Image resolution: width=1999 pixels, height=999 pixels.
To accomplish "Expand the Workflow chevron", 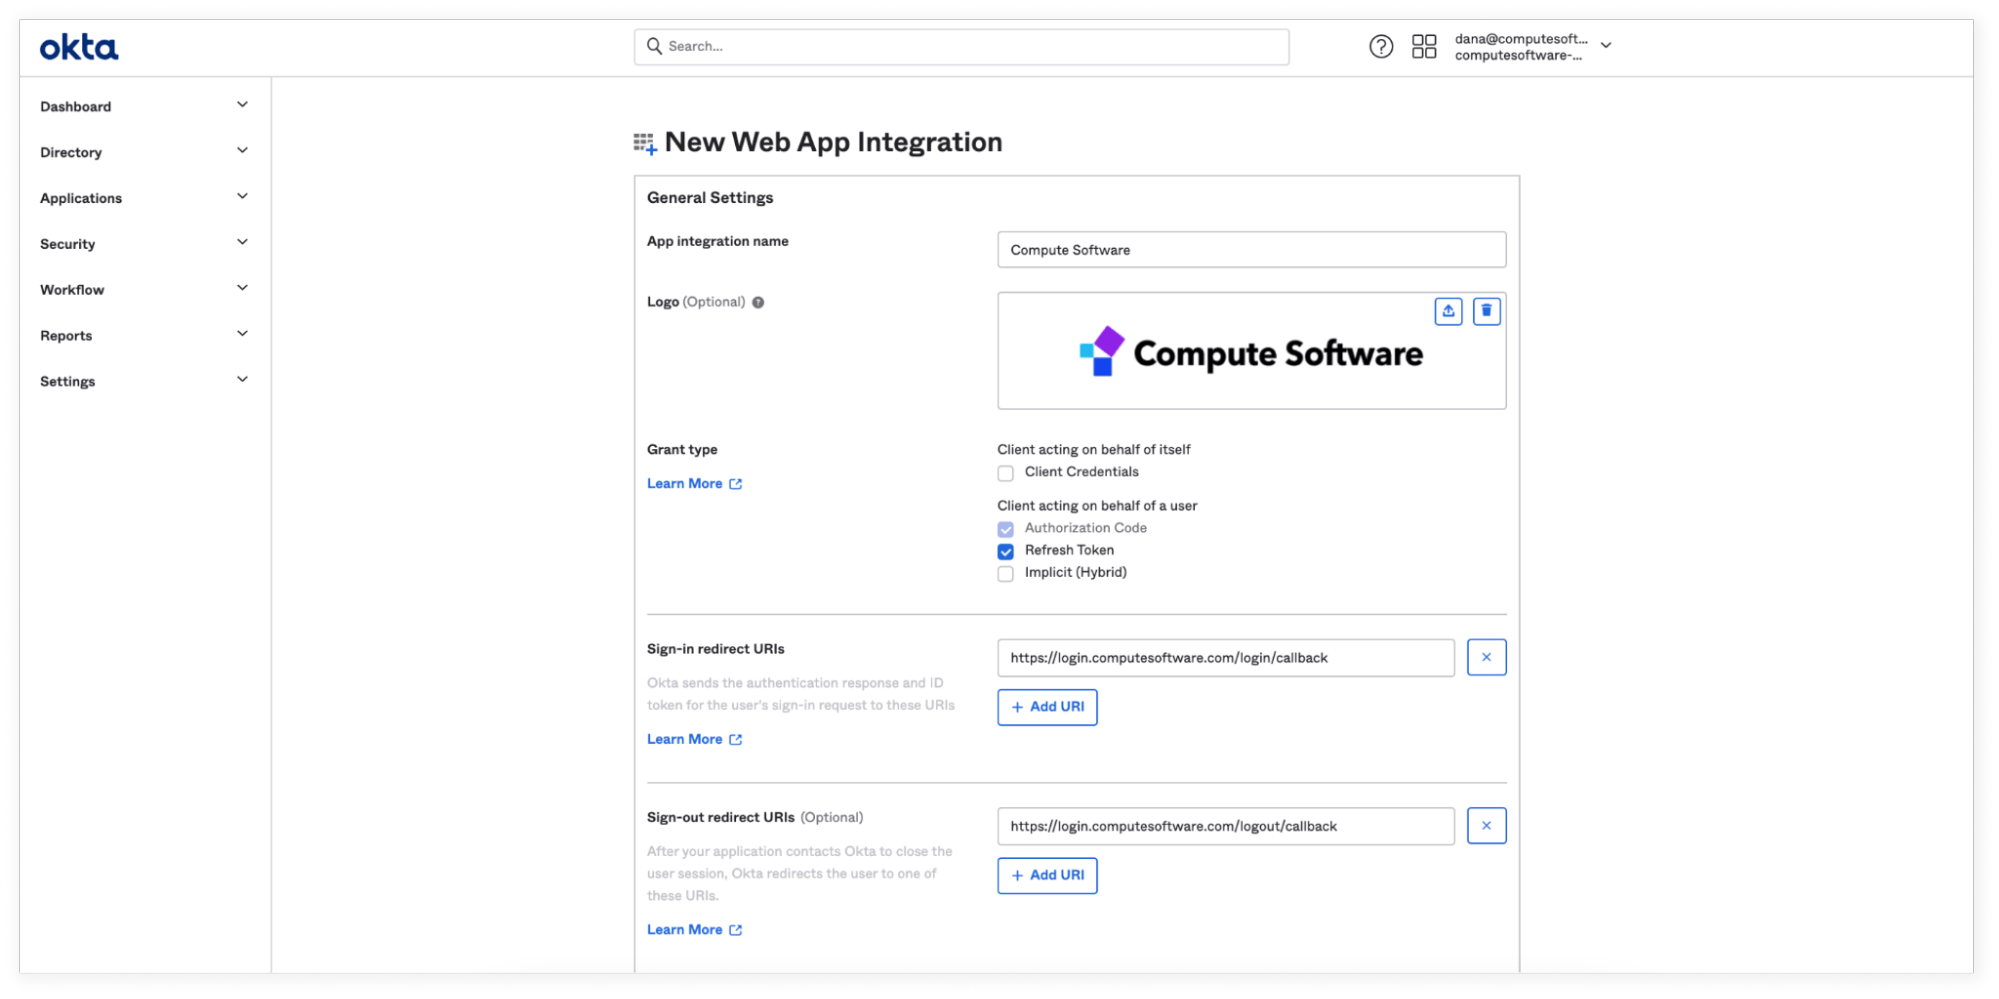I will 242,289.
